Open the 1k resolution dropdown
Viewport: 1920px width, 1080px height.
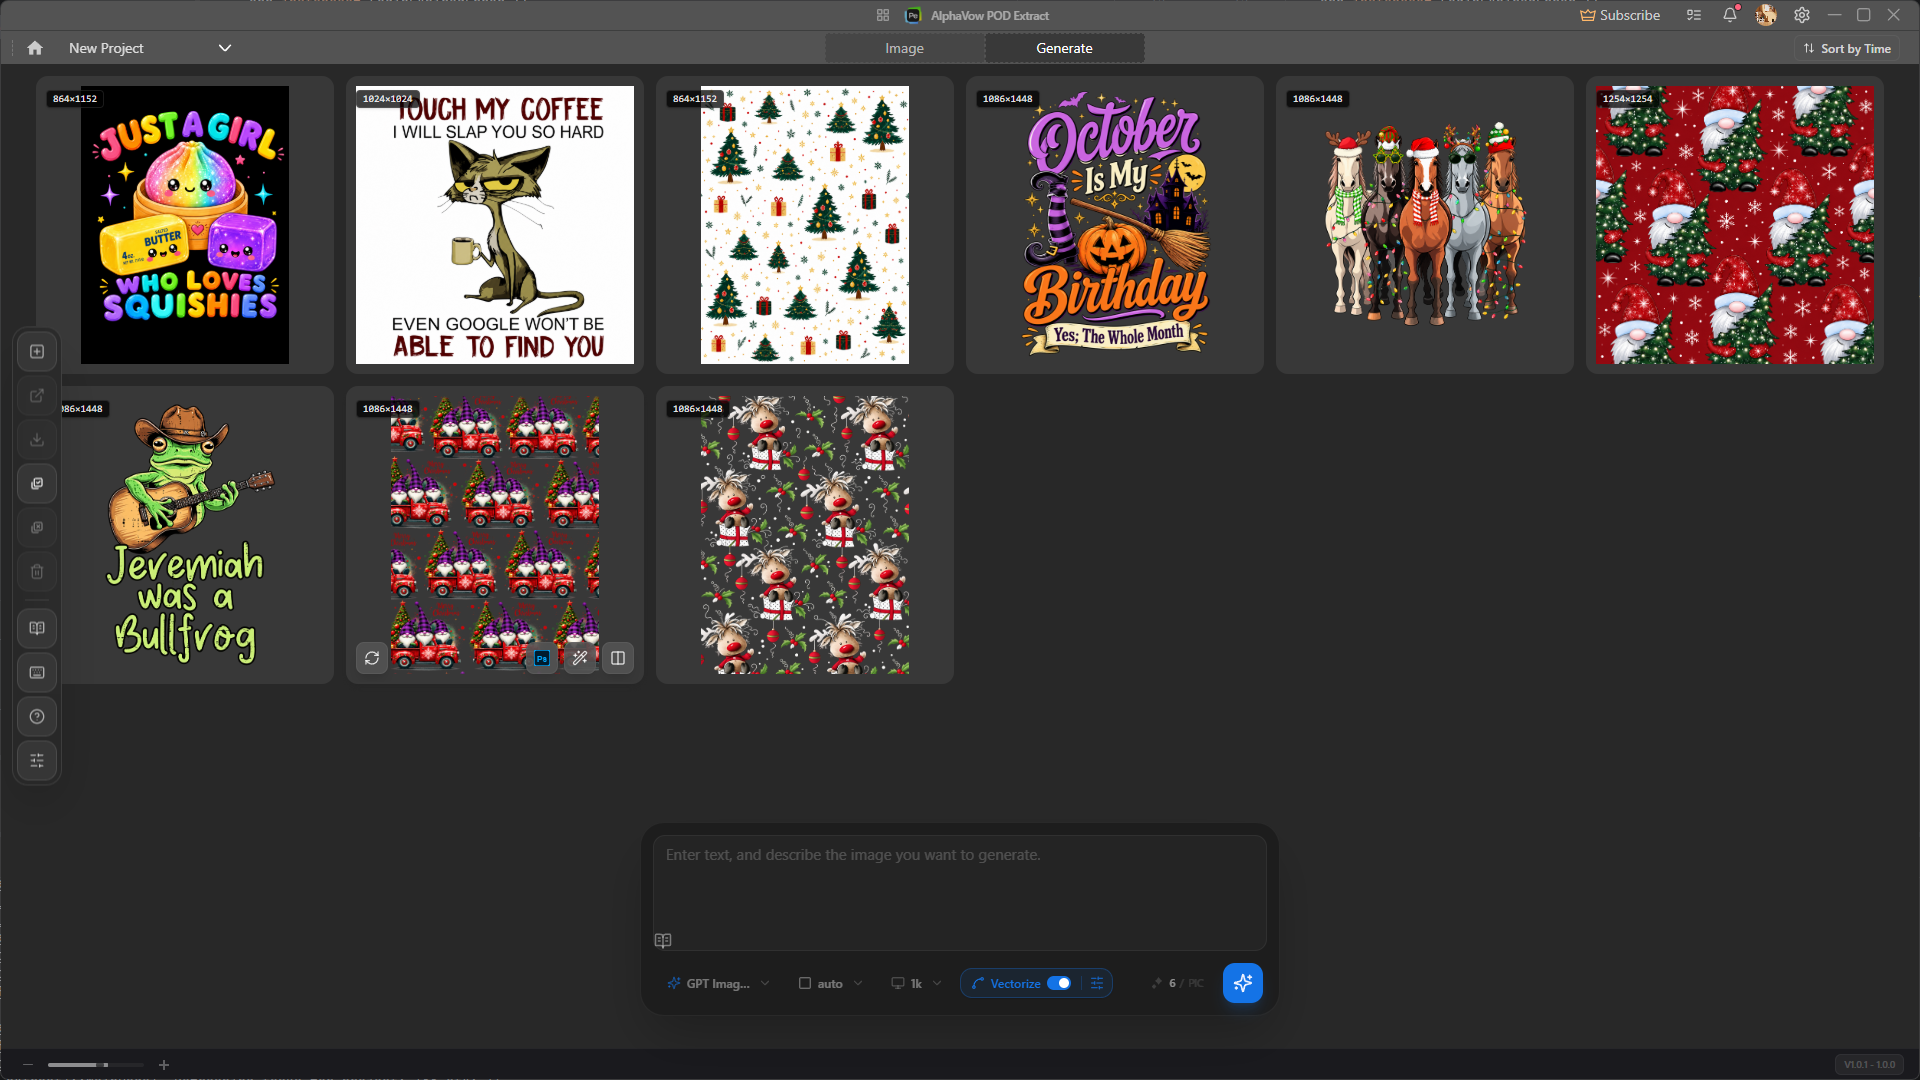(916, 984)
